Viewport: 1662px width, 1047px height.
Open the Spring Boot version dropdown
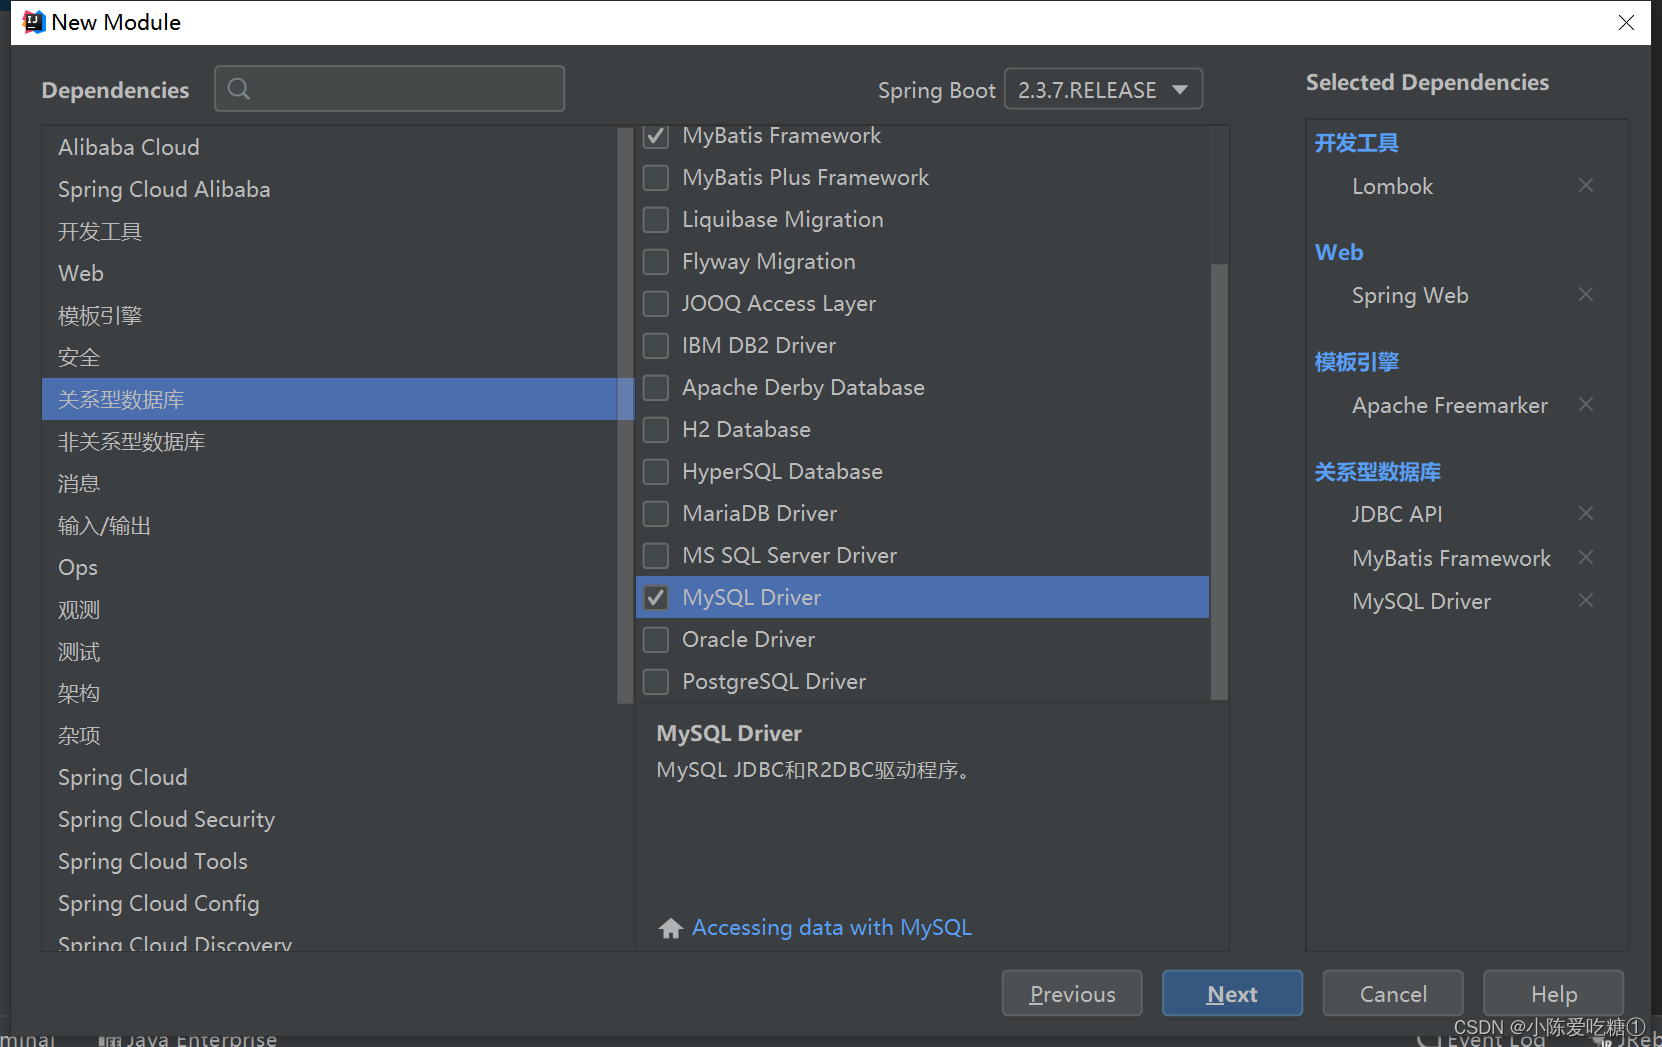click(x=1103, y=89)
